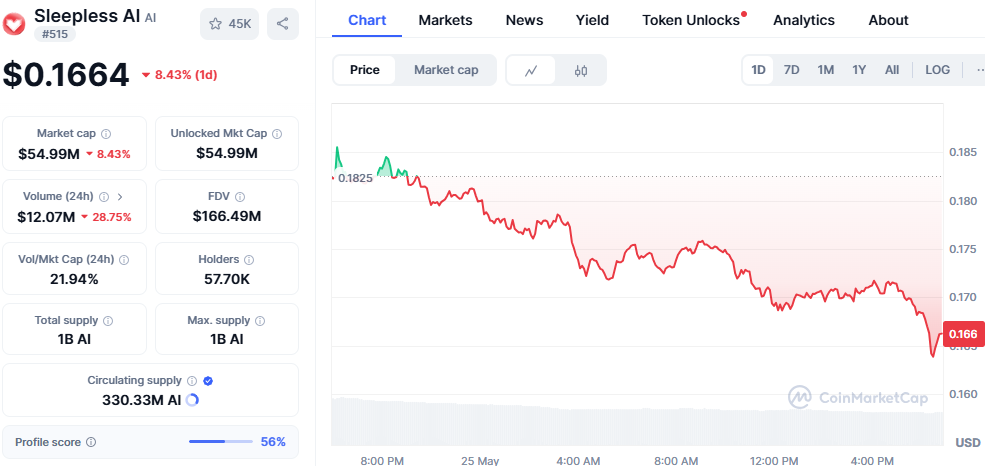Expand Volume (24h) chevron arrow
Screen dimensions: 985x466
[121, 197]
